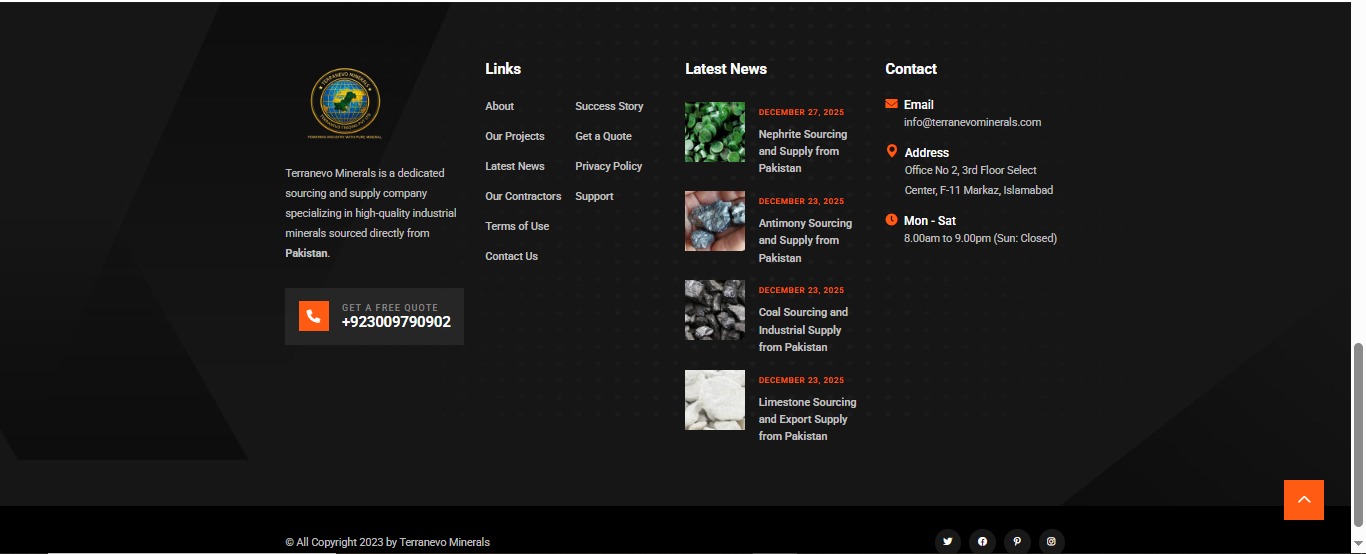Open the Limestone Sourcing news thumbnail
This screenshot has width=1366, height=554.
coord(714,400)
